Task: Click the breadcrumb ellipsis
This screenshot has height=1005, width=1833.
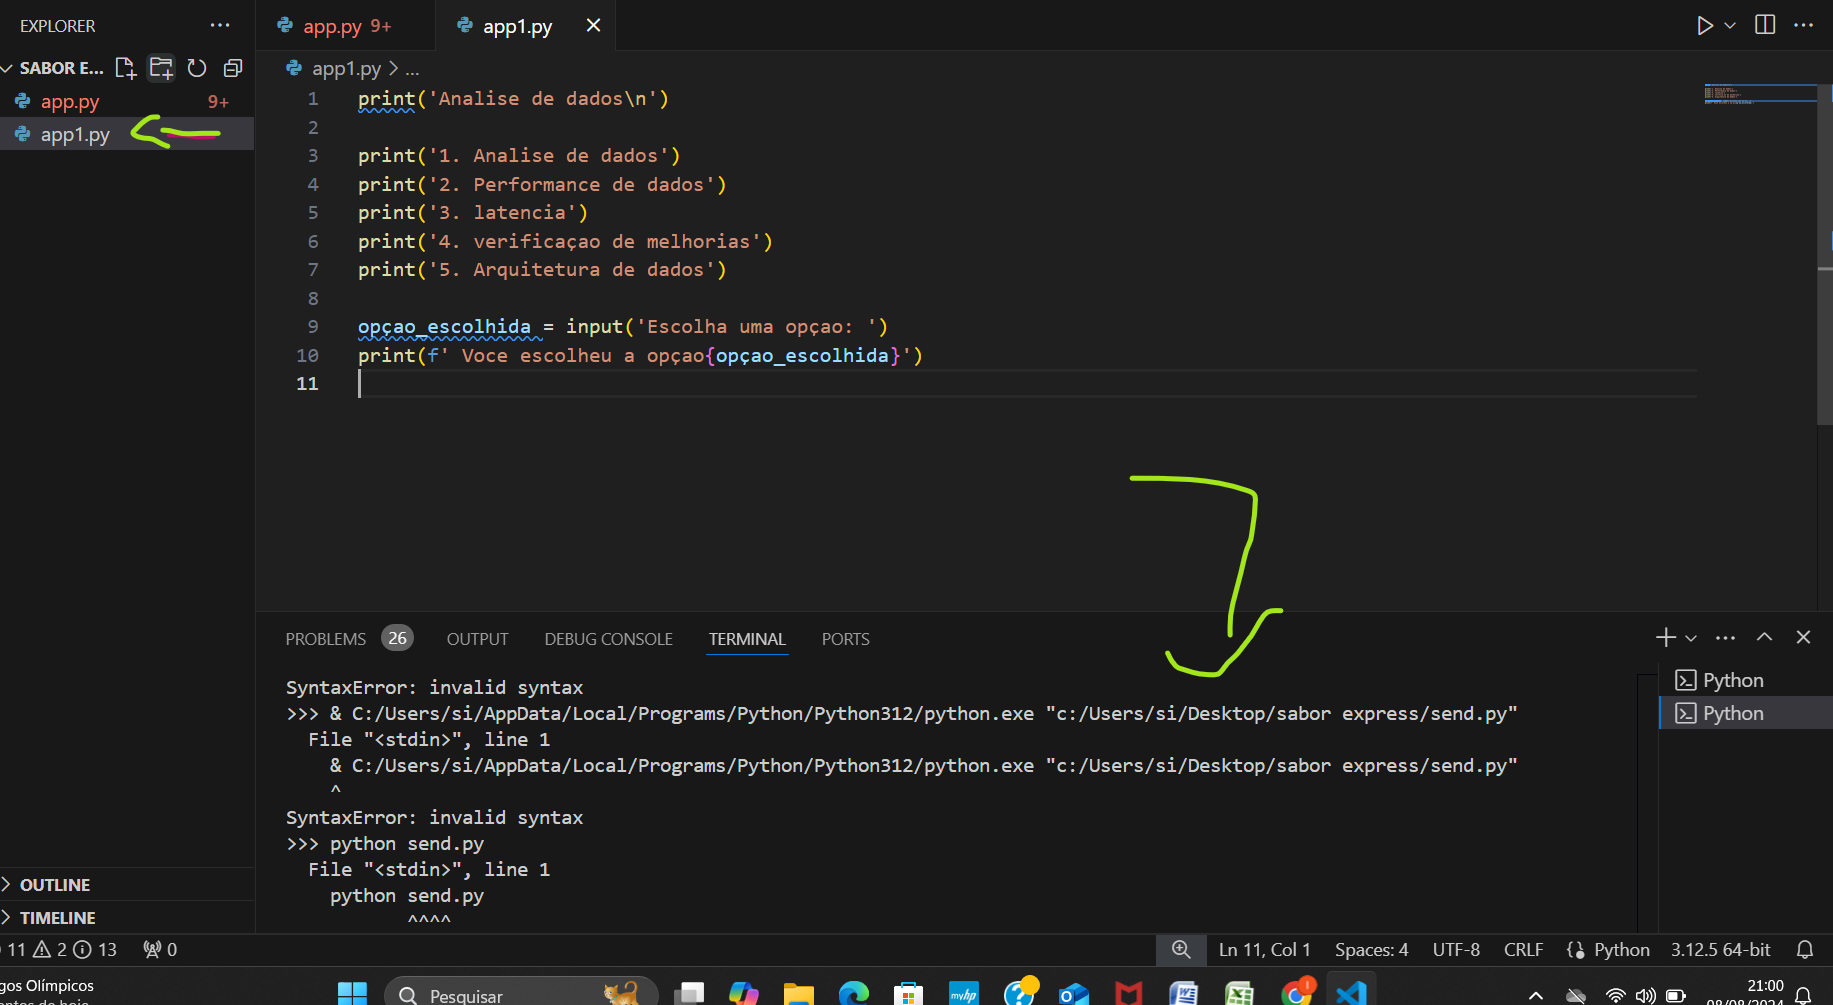Action: (x=412, y=68)
